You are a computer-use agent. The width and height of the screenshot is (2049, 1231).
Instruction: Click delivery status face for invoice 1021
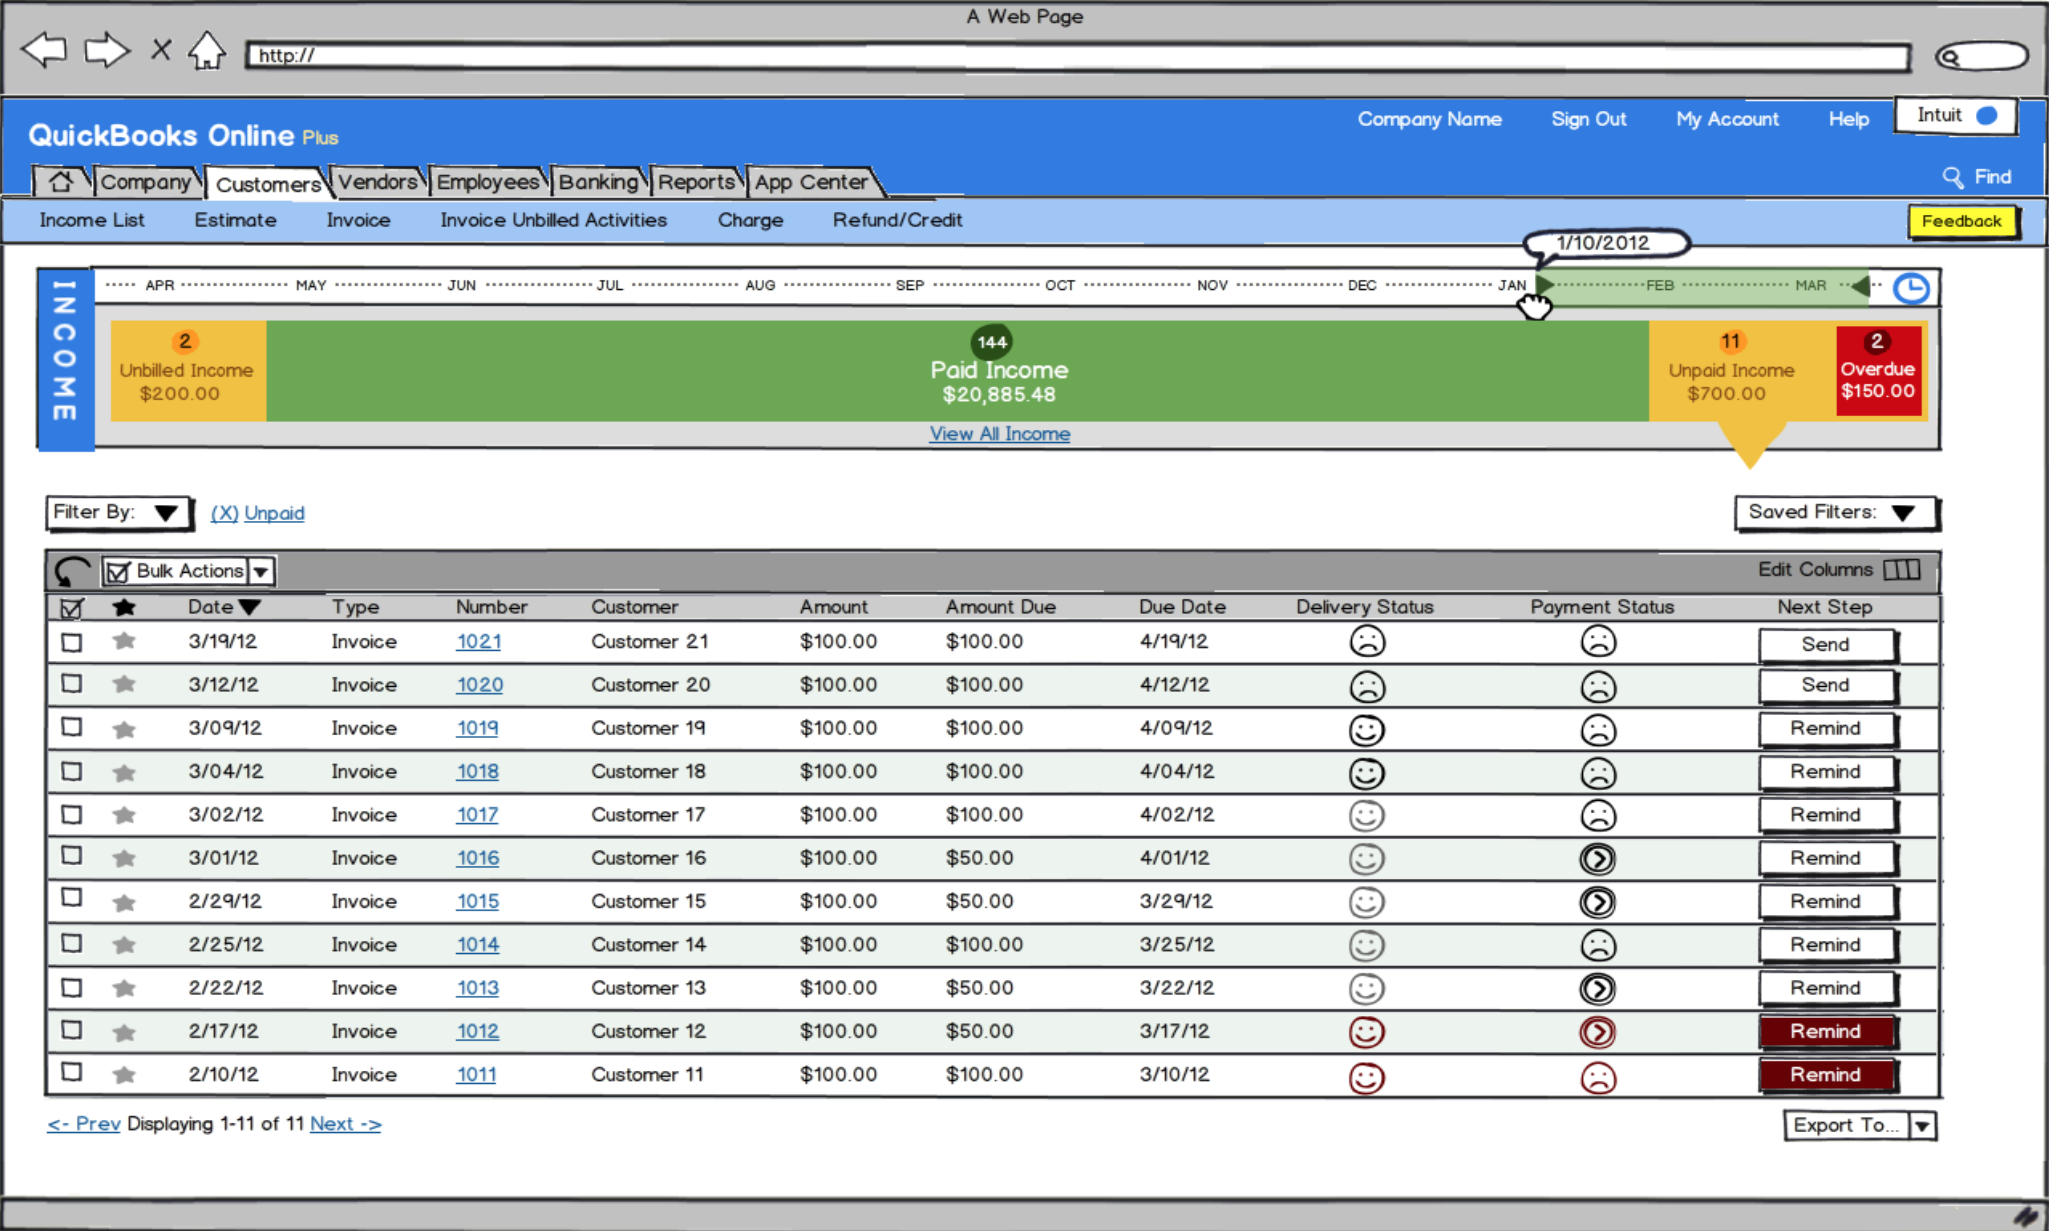click(x=1367, y=641)
